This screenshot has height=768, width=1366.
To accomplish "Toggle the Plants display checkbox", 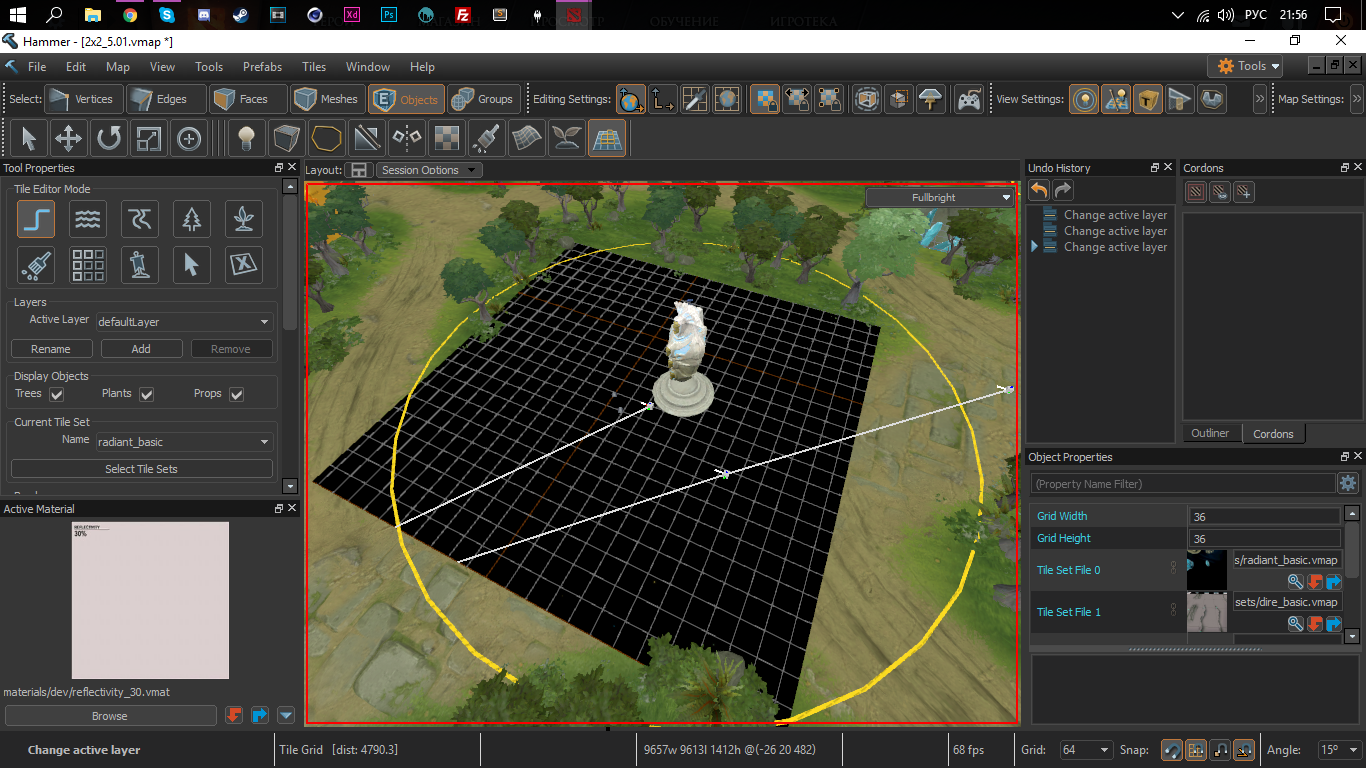I will tap(147, 395).
